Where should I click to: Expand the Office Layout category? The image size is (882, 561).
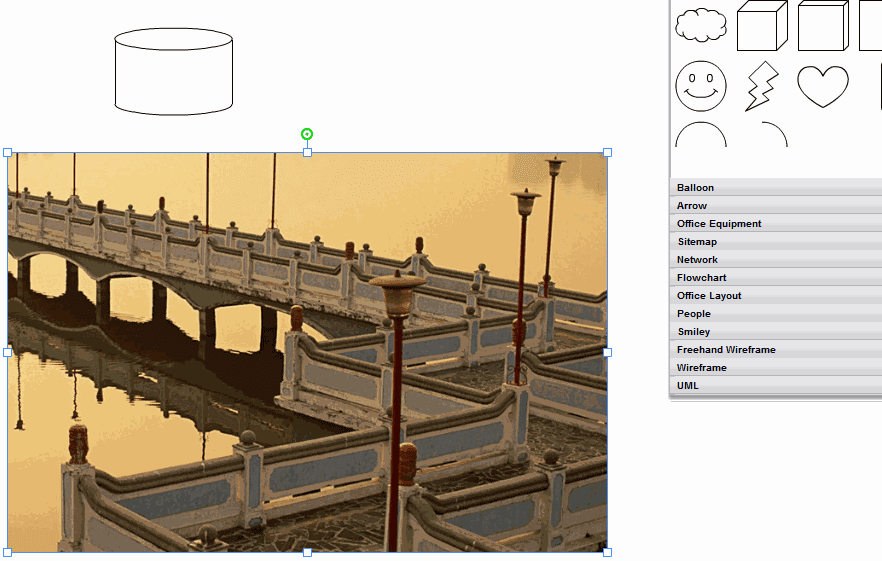[776, 295]
